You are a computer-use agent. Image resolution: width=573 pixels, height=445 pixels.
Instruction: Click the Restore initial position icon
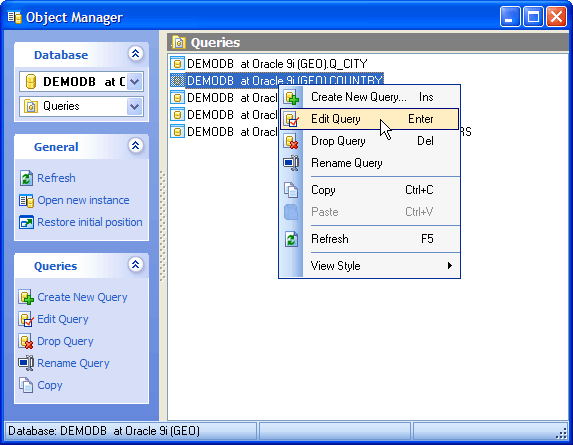26,222
